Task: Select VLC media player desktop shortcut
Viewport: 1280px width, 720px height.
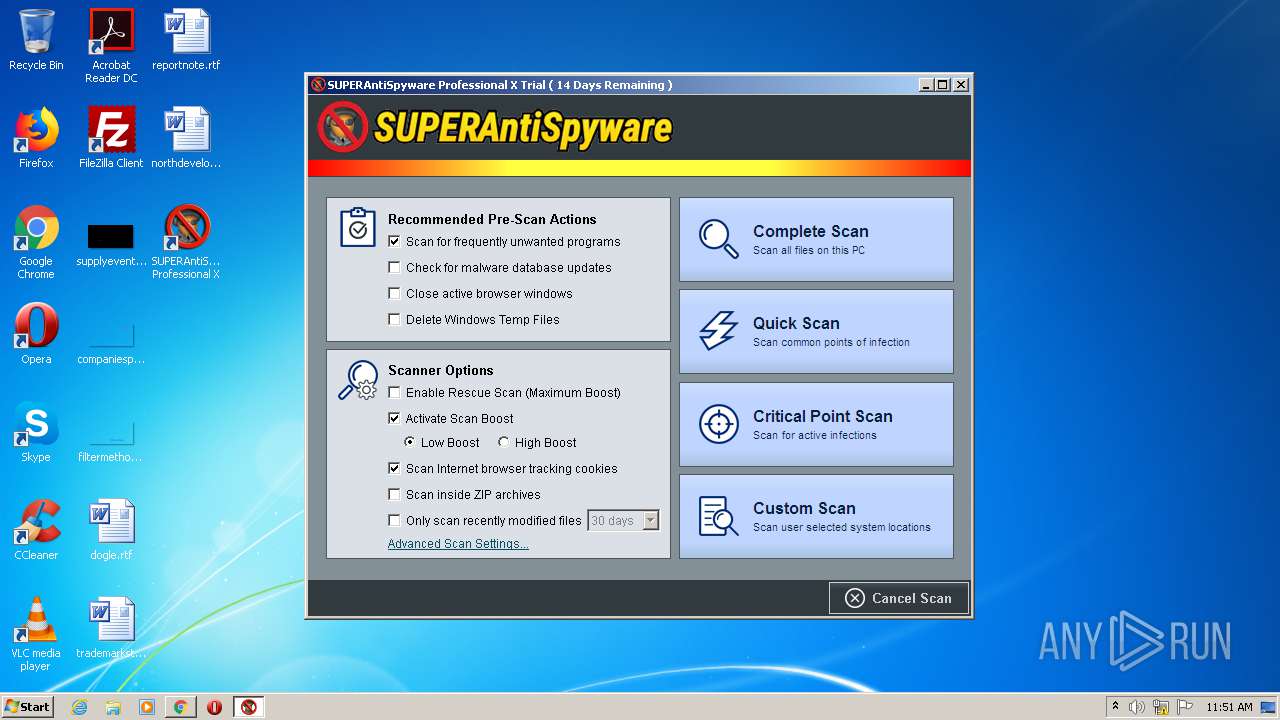Action: coord(36,634)
